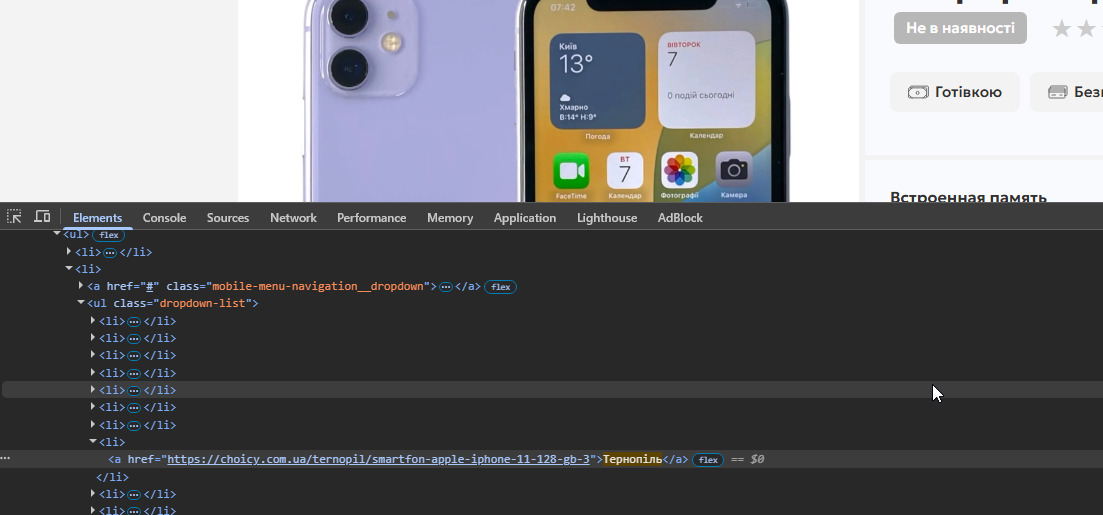The width and height of the screenshot is (1103, 515).
Task: Toggle the flex badge next to the ul tag
Action: coord(108,235)
